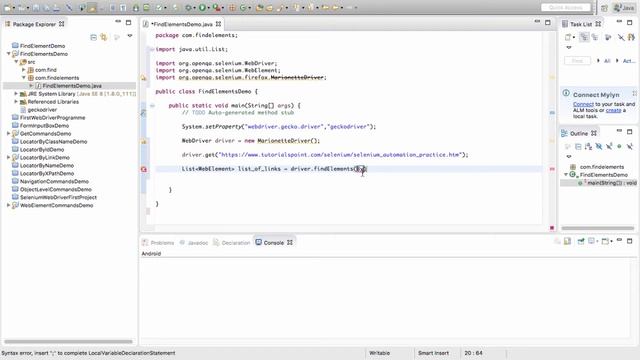This screenshot has height=360, width=640.
Task: Expand Referenced Libraries node
Action: click(16, 102)
